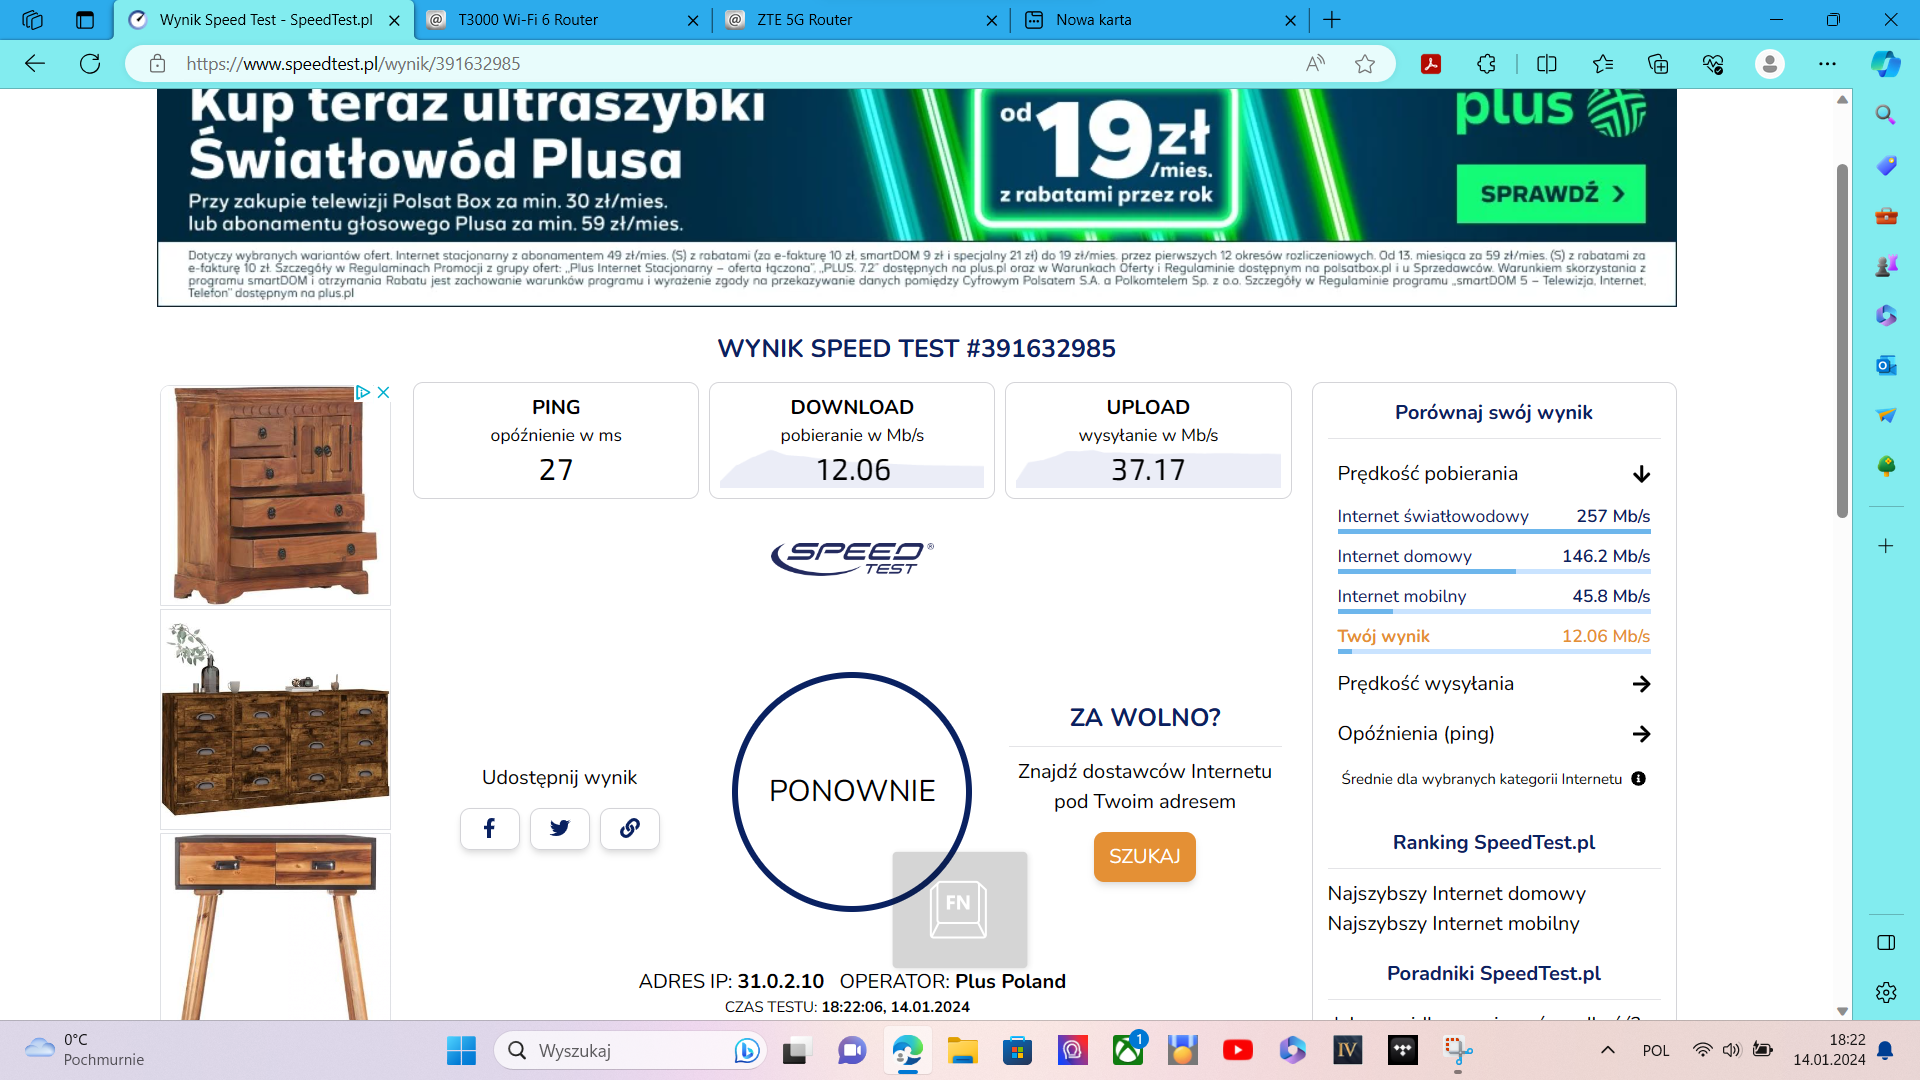This screenshot has width=1920, height=1080.
Task: Switch to T3000 Wi-Fi 6 Router tab
Action: [x=563, y=20]
